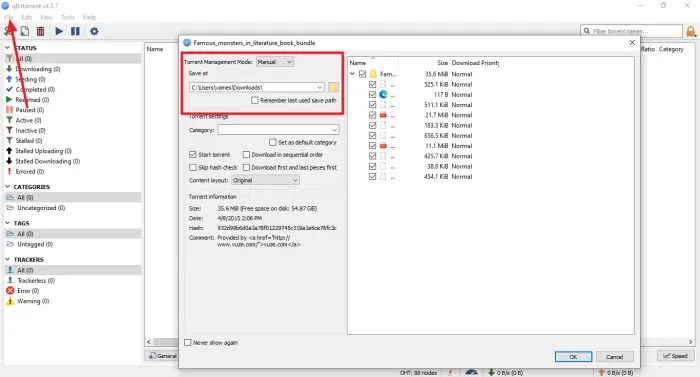This screenshot has height=377, width=700.
Task: Close the add torrent dialog
Action: pos(632,42)
